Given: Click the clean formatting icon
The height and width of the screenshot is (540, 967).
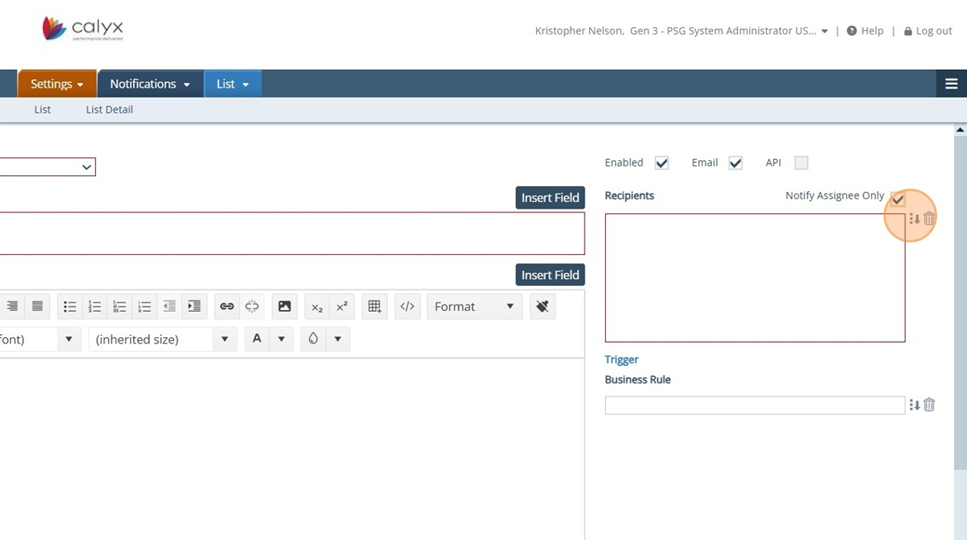Looking at the screenshot, I should (x=542, y=307).
